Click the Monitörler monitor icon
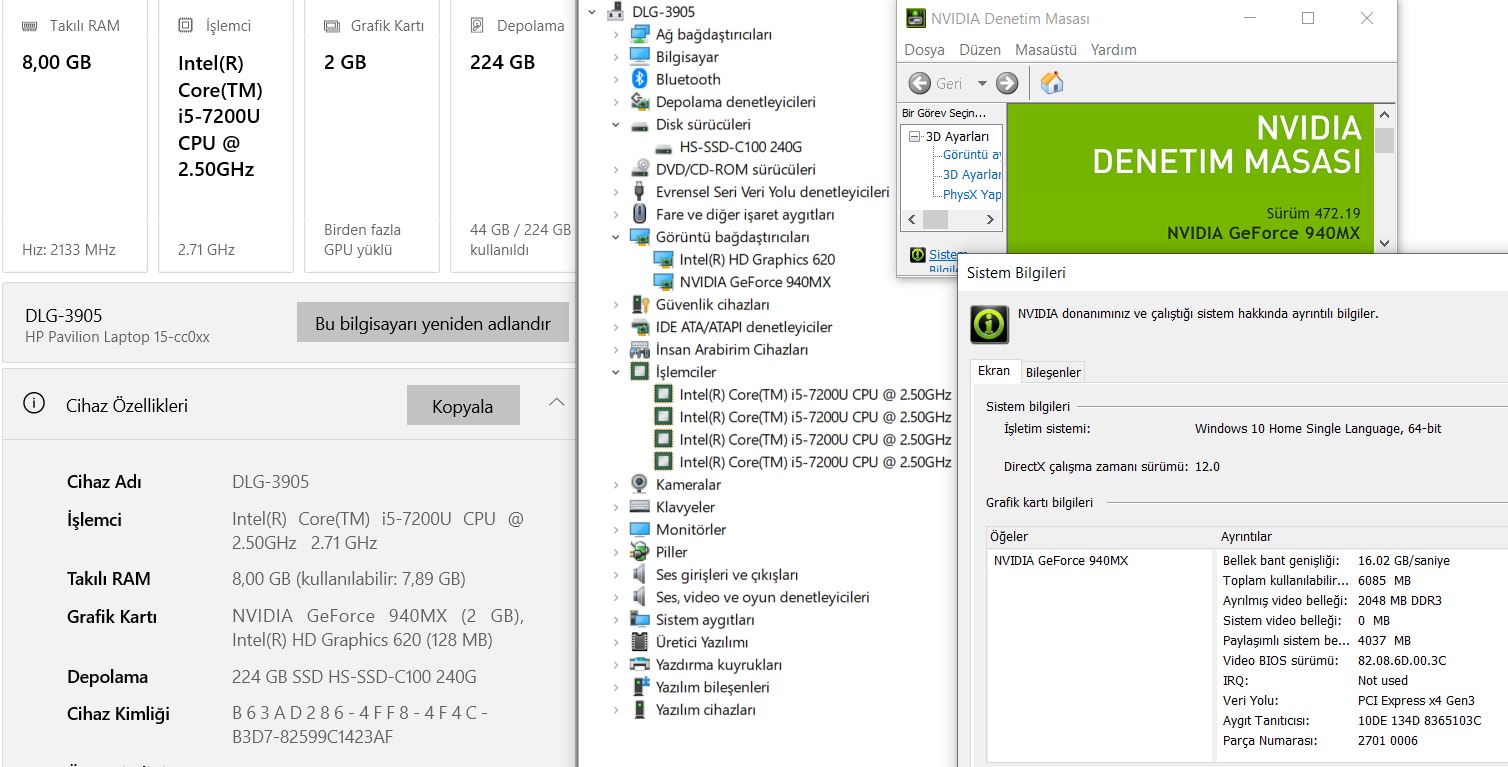Image resolution: width=1508 pixels, height=767 pixels. (640, 529)
